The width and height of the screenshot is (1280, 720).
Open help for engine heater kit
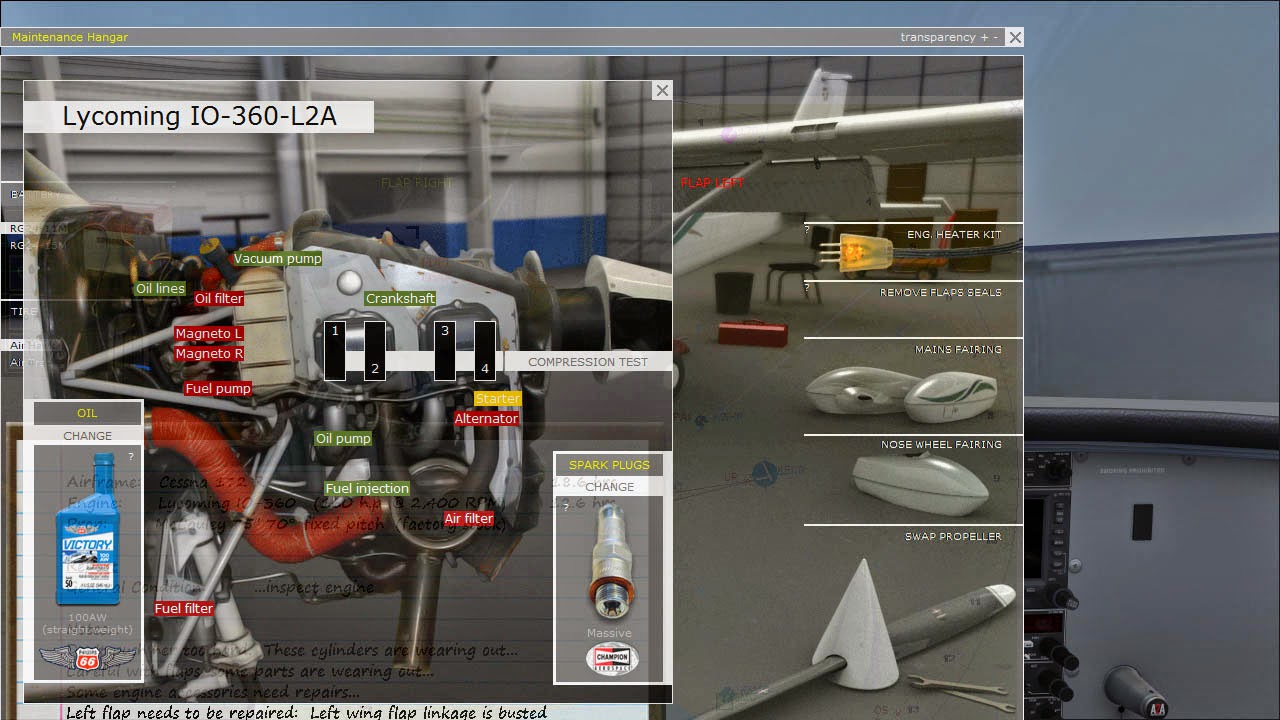coord(807,230)
